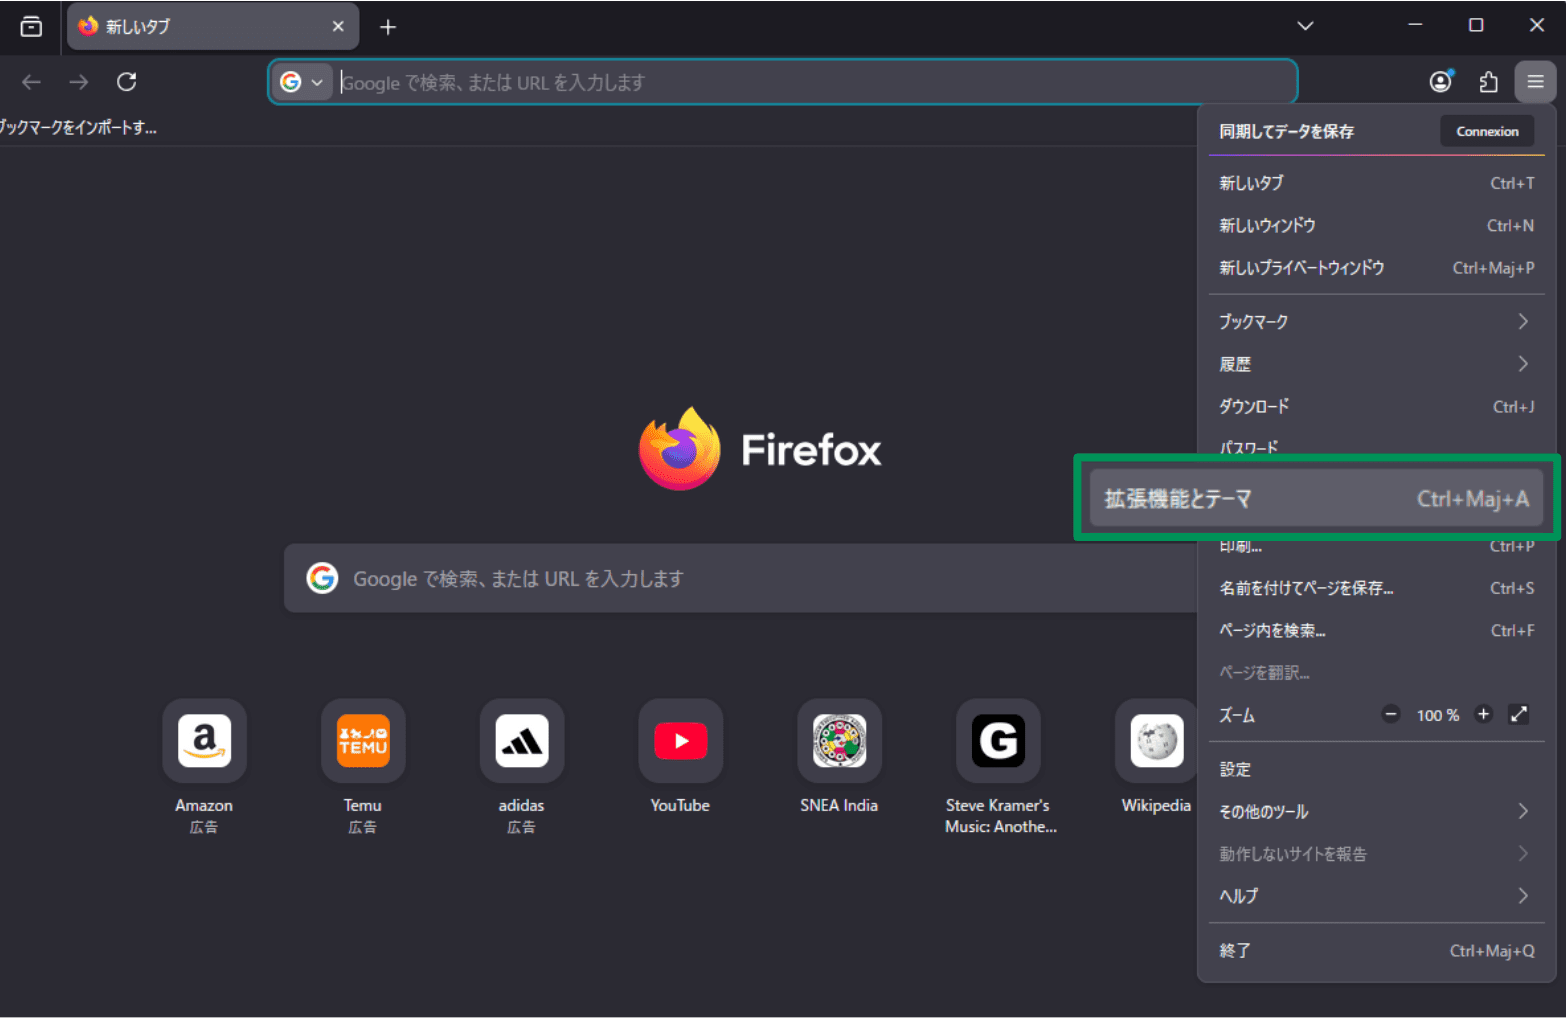1566x1018 pixels.
Task: Expand the ブックマーク submenu
Action: (x=1376, y=321)
